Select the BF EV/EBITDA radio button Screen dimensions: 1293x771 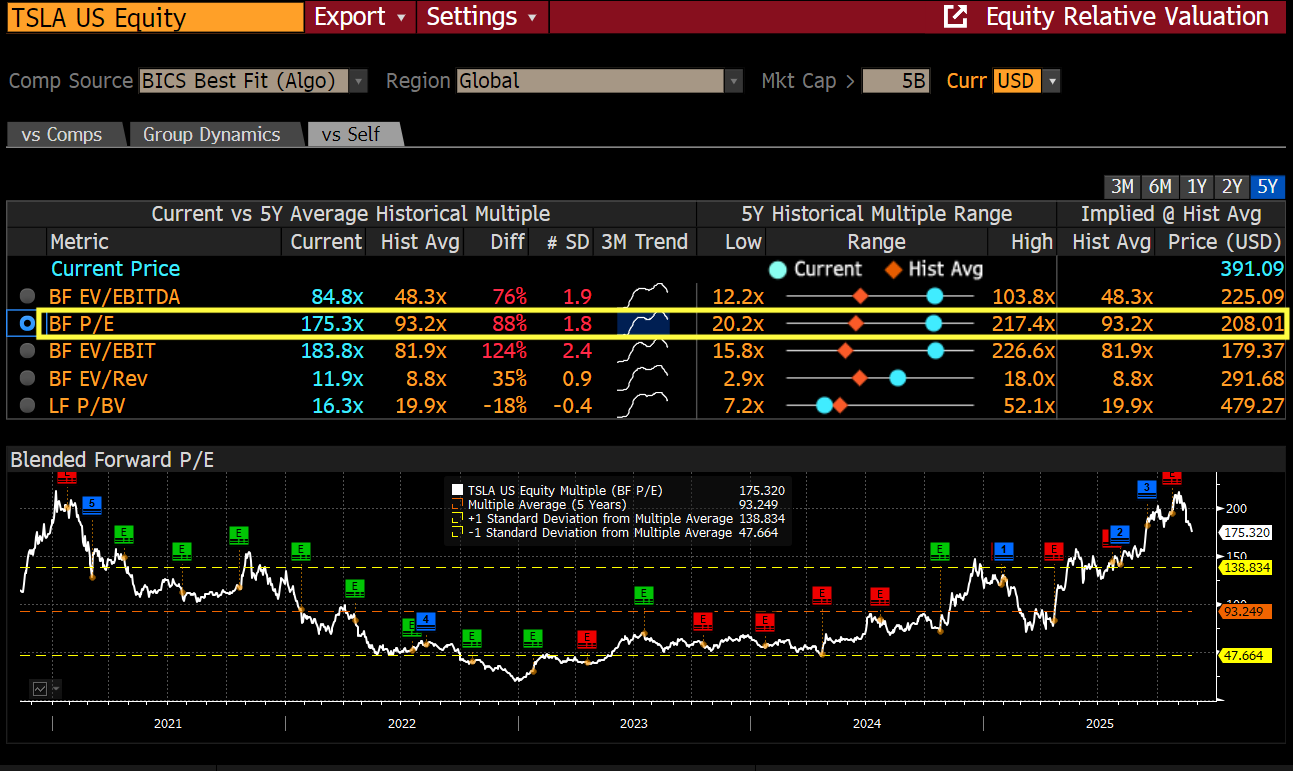tap(27, 296)
